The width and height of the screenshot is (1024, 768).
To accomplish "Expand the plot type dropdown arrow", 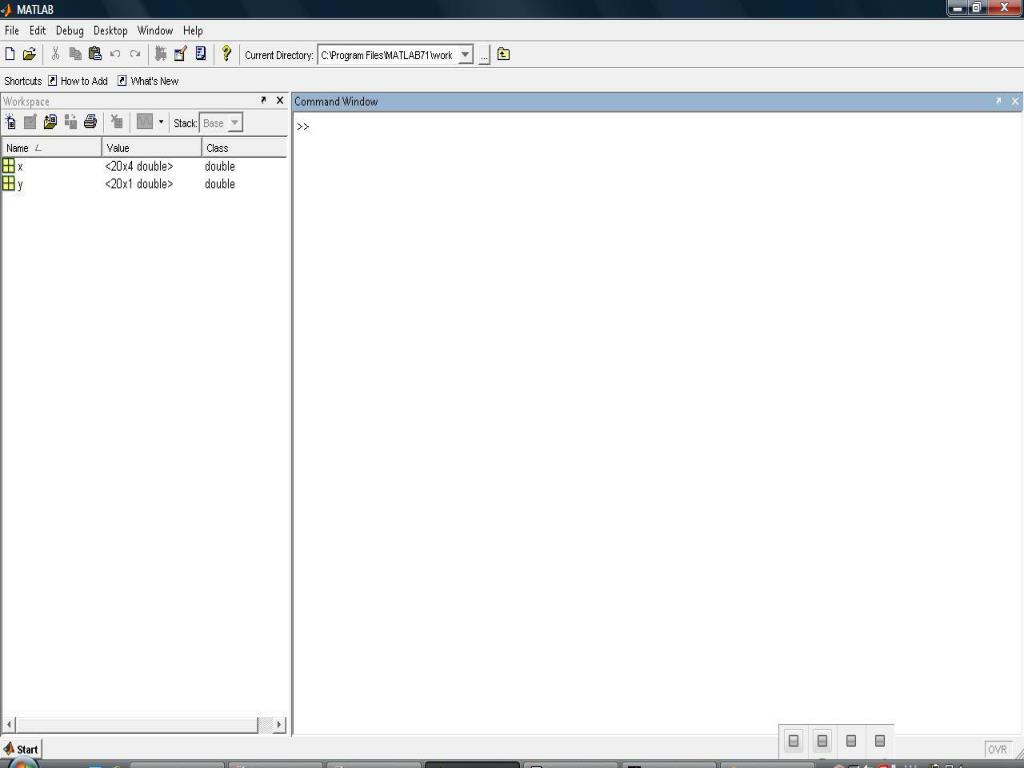I will pyautogui.click(x=161, y=122).
